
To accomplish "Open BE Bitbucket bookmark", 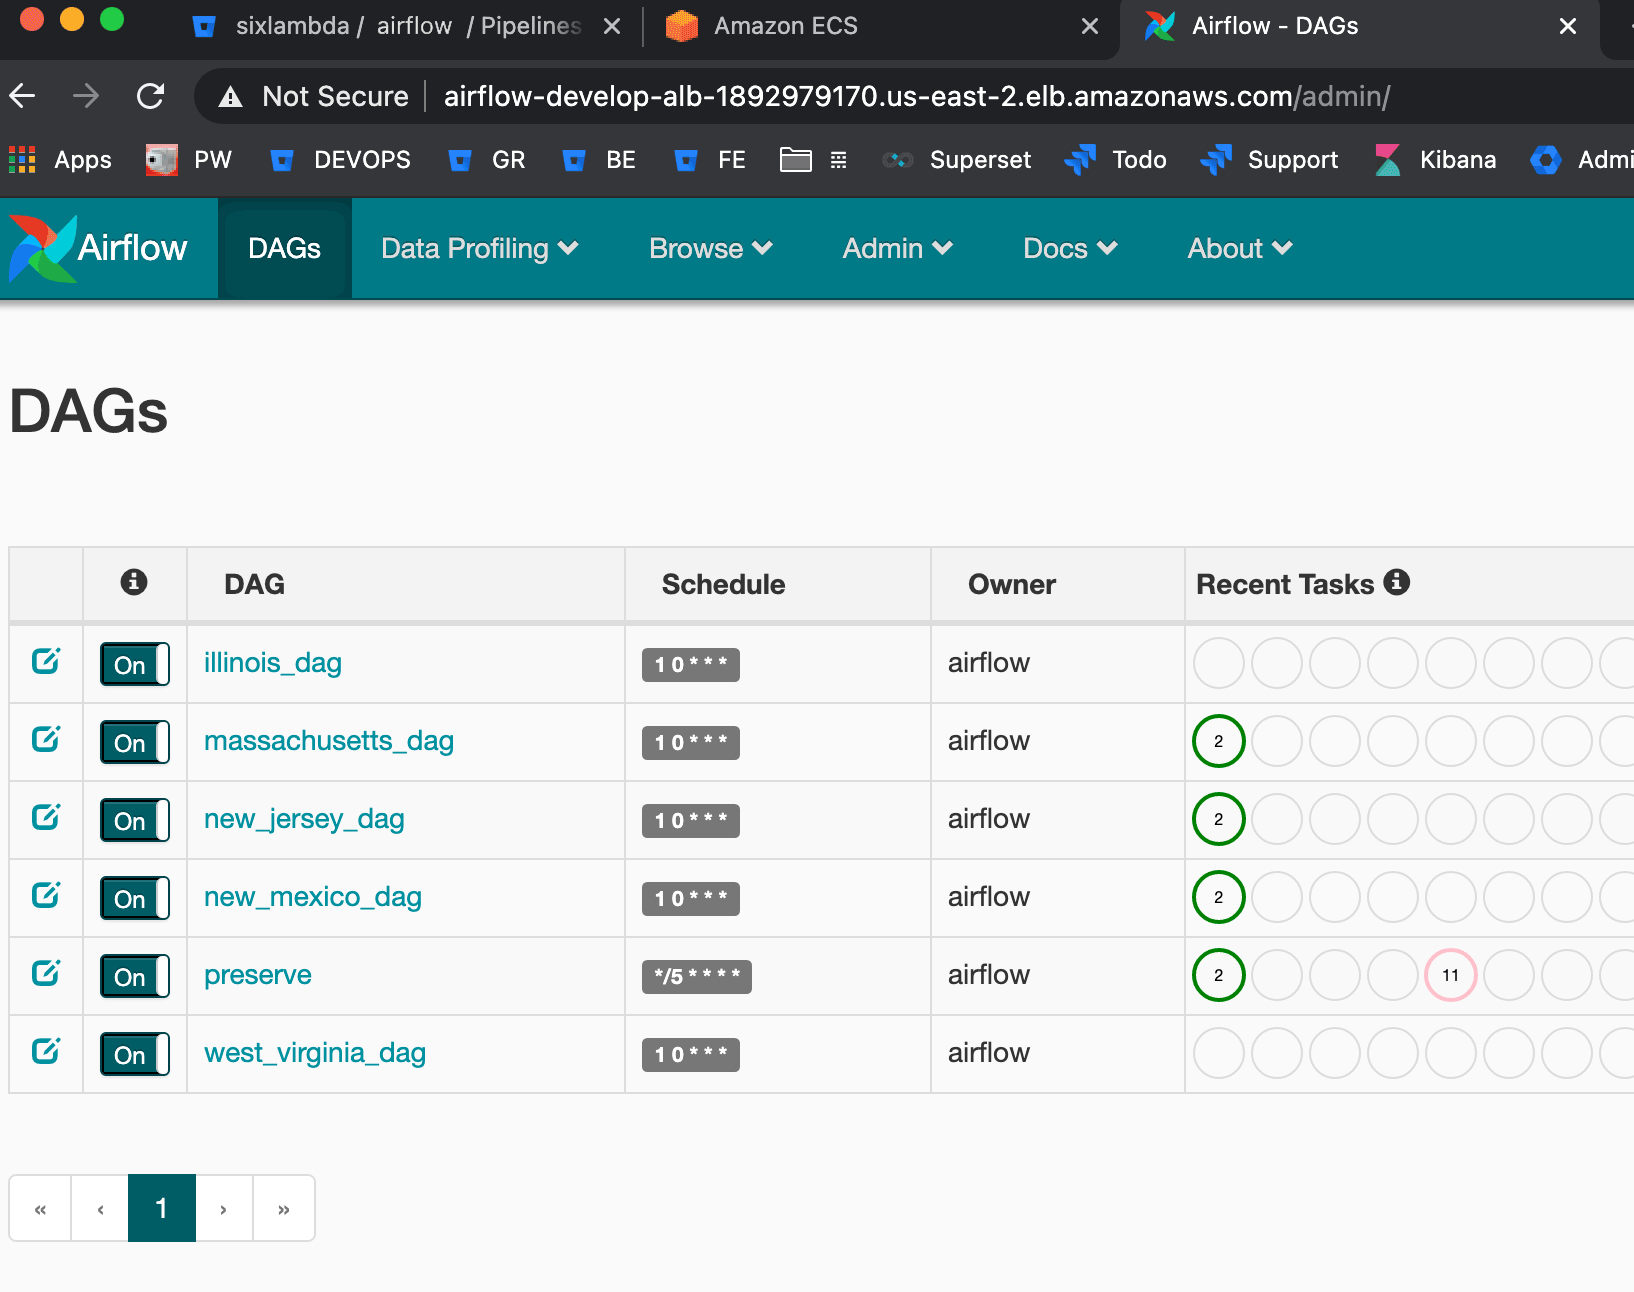I will point(599,160).
